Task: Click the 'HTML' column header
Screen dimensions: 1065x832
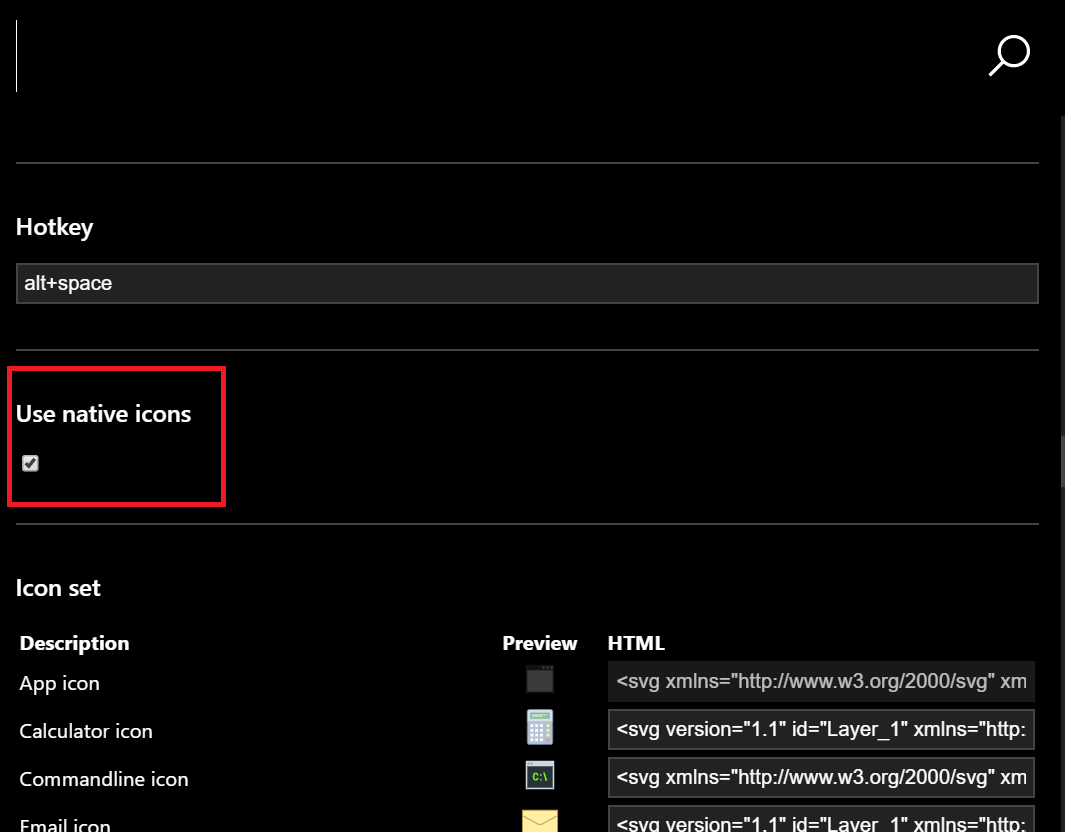Action: coord(636,643)
